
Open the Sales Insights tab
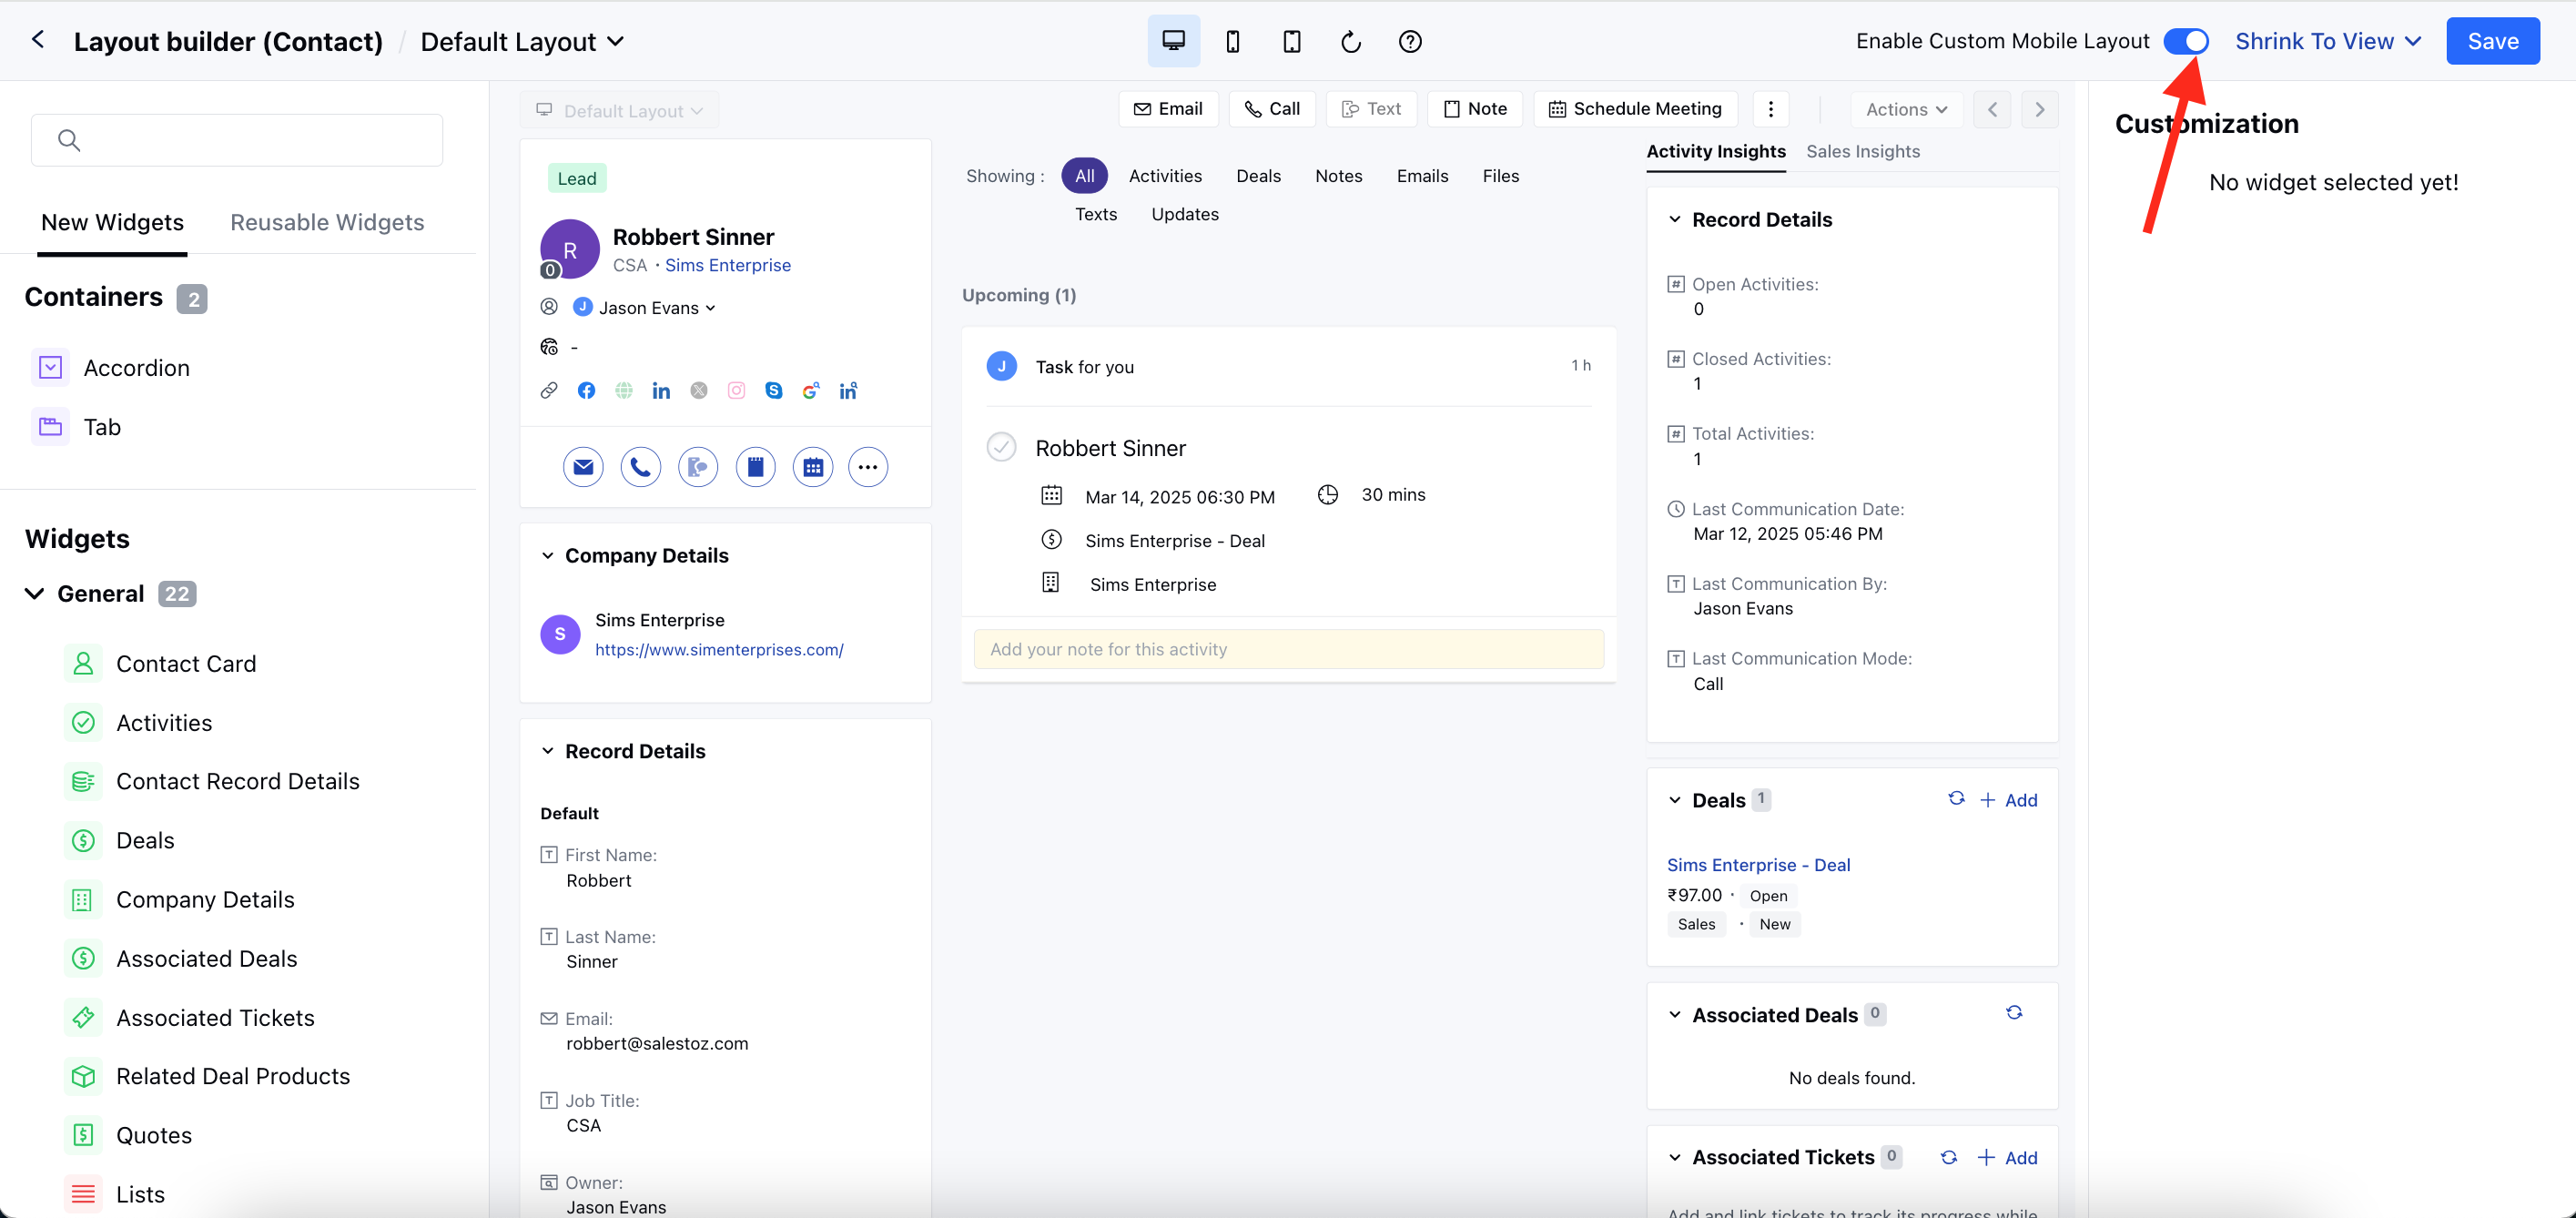click(1862, 151)
